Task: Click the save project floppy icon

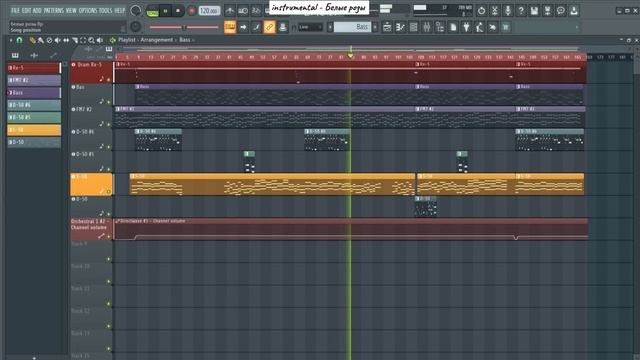Action: [x=534, y=11]
